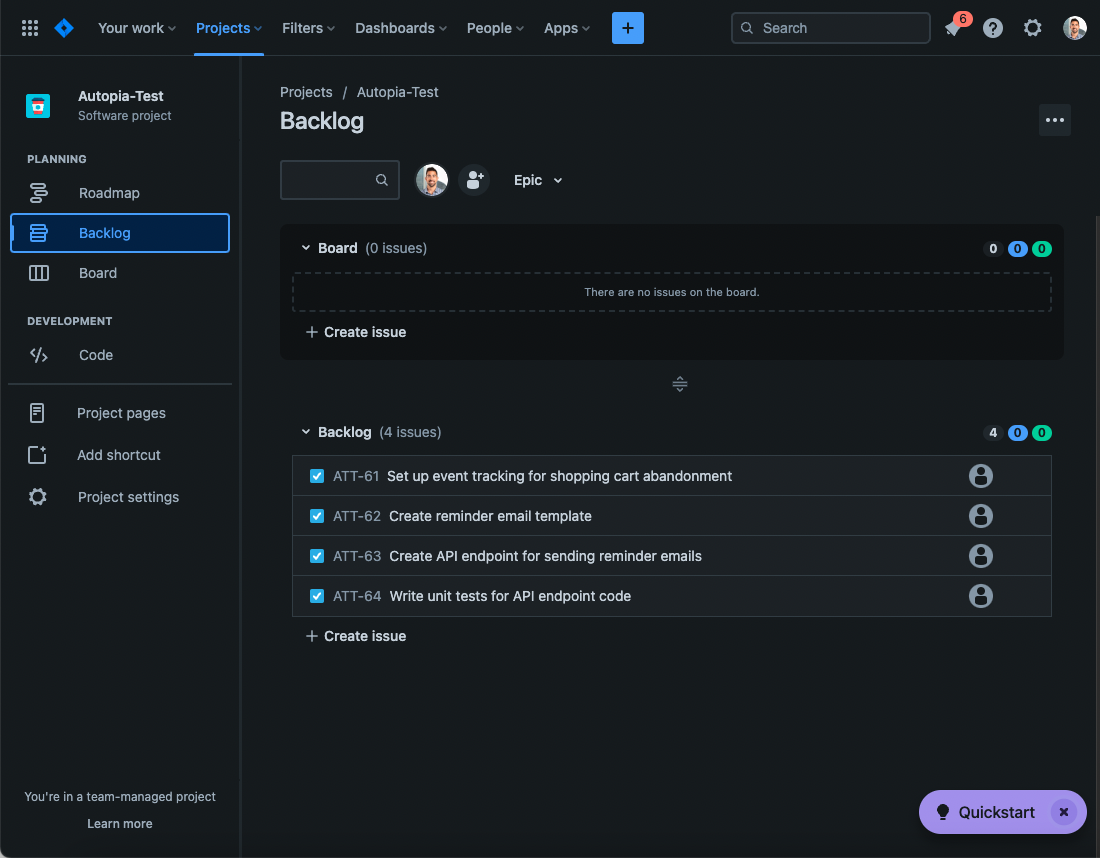This screenshot has width=1100, height=858.
Task: Open notifications bell with 6 badge
Action: [x=953, y=28]
